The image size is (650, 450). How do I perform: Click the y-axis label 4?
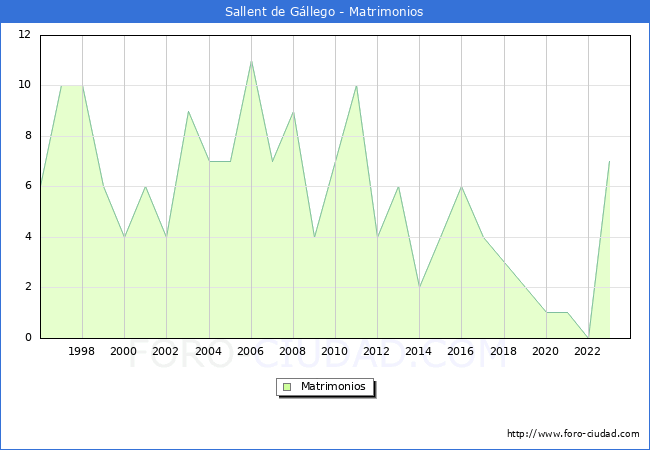click(28, 237)
